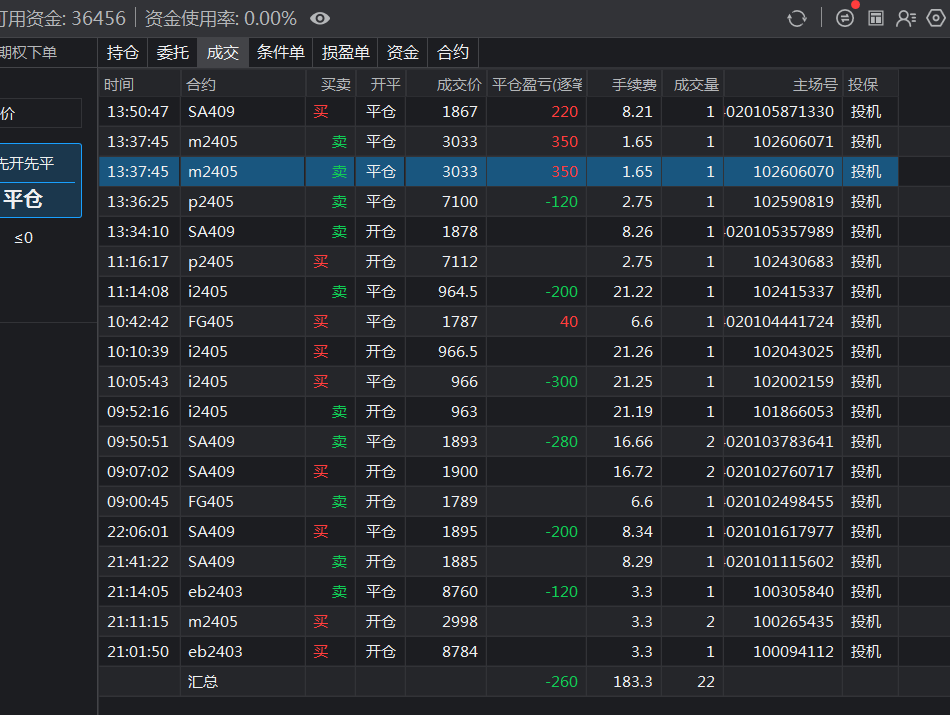The width and height of the screenshot is (950, 715).
Task: Switch to the 合约 tab
Action: point(453,53)
